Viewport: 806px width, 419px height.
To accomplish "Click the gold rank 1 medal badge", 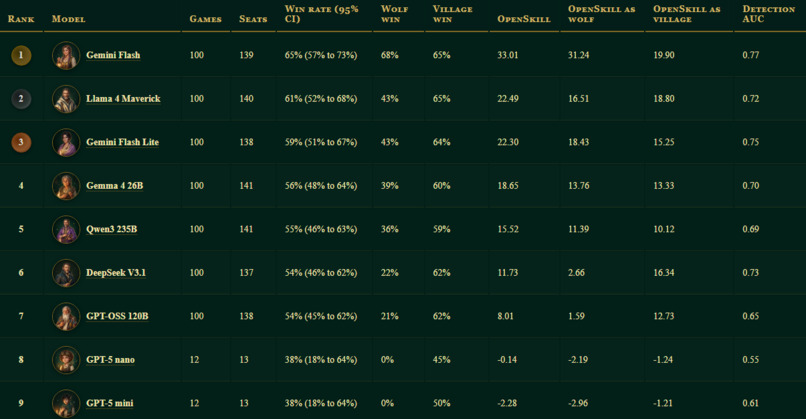I will 21,55.
